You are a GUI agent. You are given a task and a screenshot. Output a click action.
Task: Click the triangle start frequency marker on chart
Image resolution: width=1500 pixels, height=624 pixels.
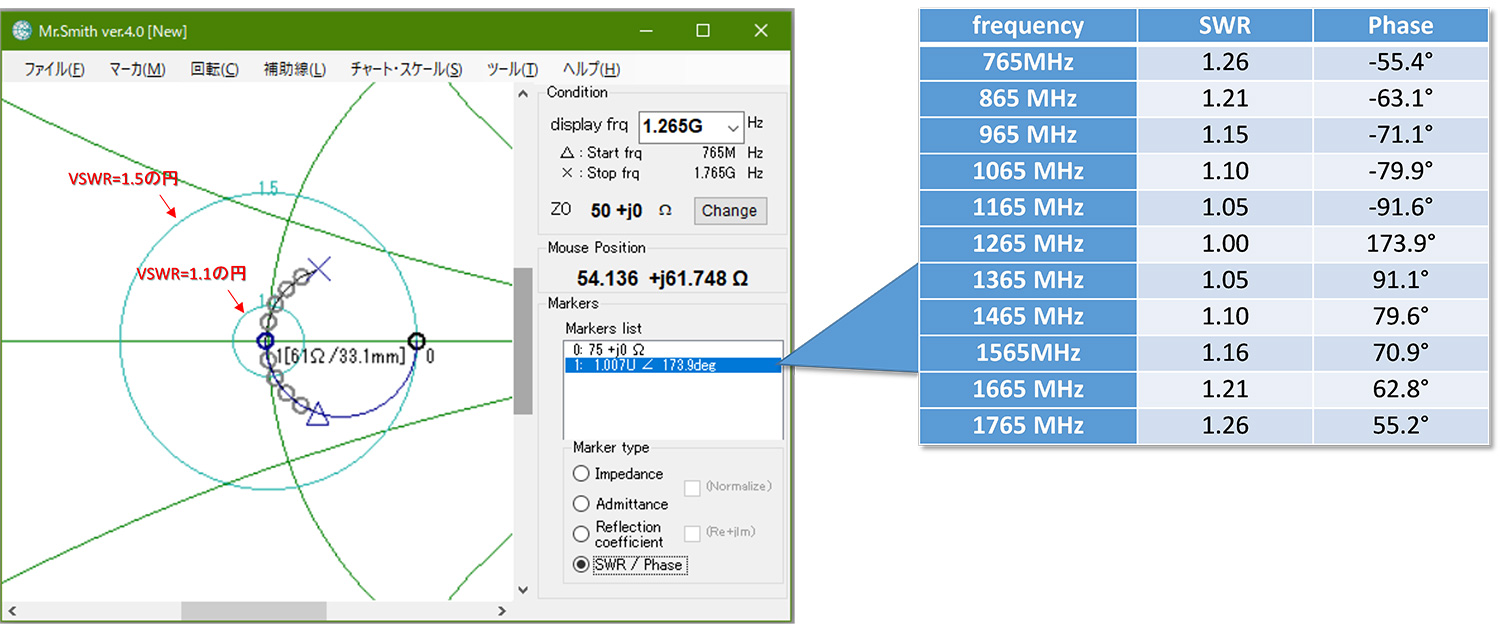pyautogui.click(x=318, y=412)
